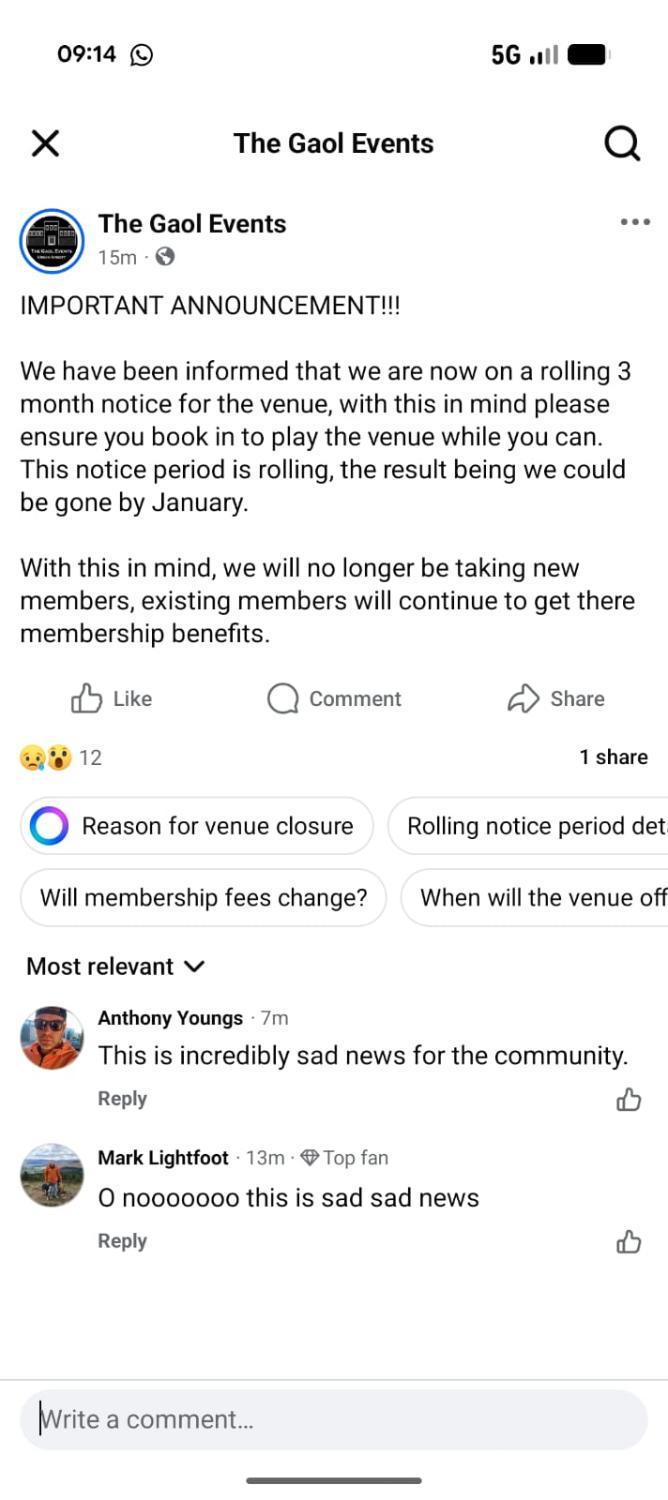Open The Gaol Events profile picture

click(51, 240)
